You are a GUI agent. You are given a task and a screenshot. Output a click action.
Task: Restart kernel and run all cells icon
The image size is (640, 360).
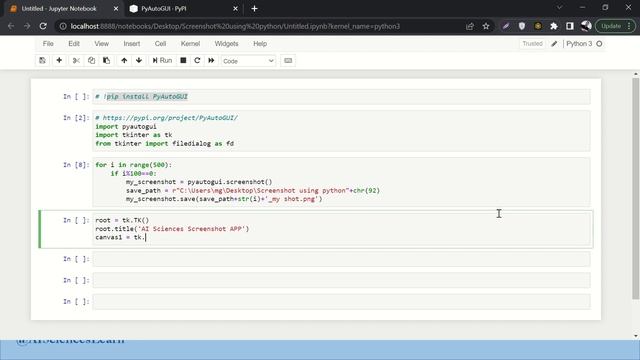[x=211, y=60]
